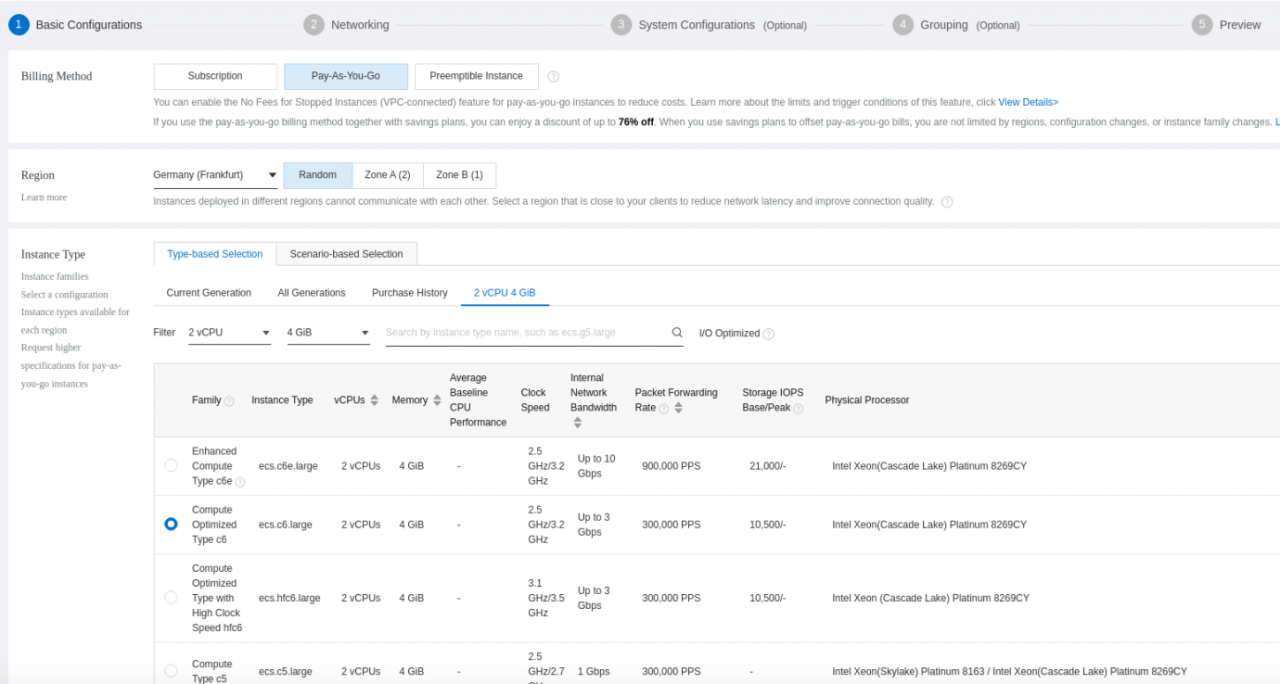Show the I/O Optimized help tooltip
The height and width of the screenshot is (684, 1280).
pos(769,334)
